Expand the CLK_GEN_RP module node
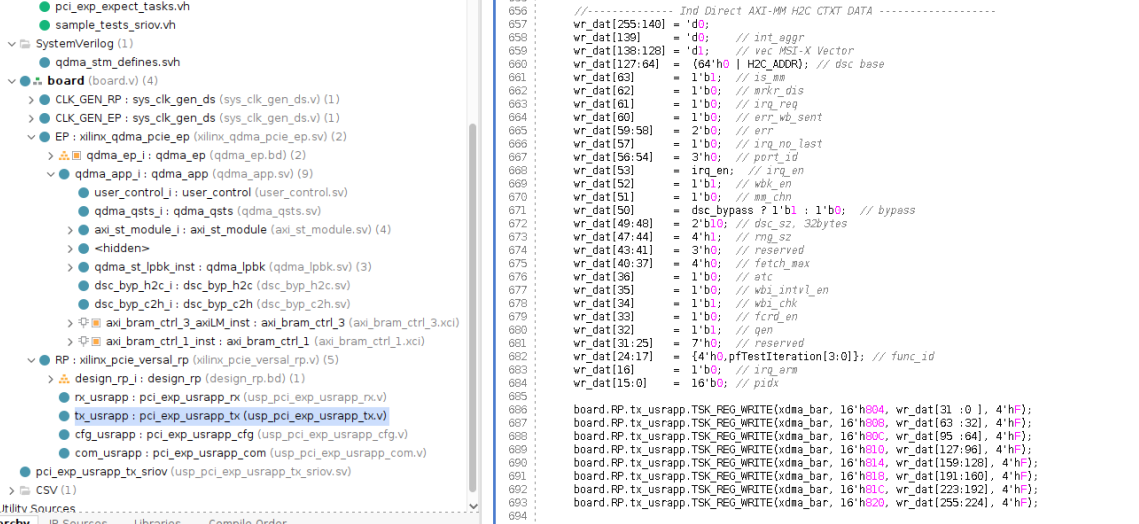 coord(30,100)
